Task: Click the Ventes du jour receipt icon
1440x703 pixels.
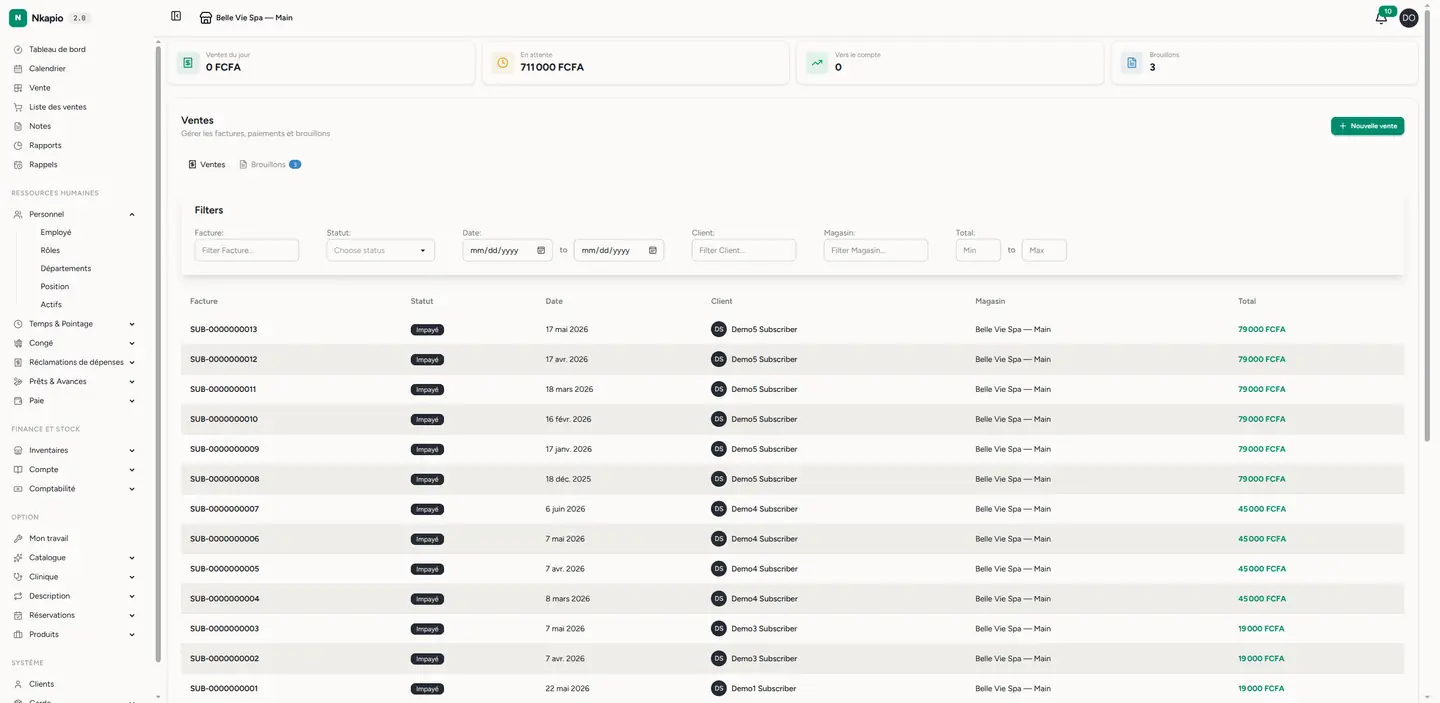Action: tap(188, 63)
